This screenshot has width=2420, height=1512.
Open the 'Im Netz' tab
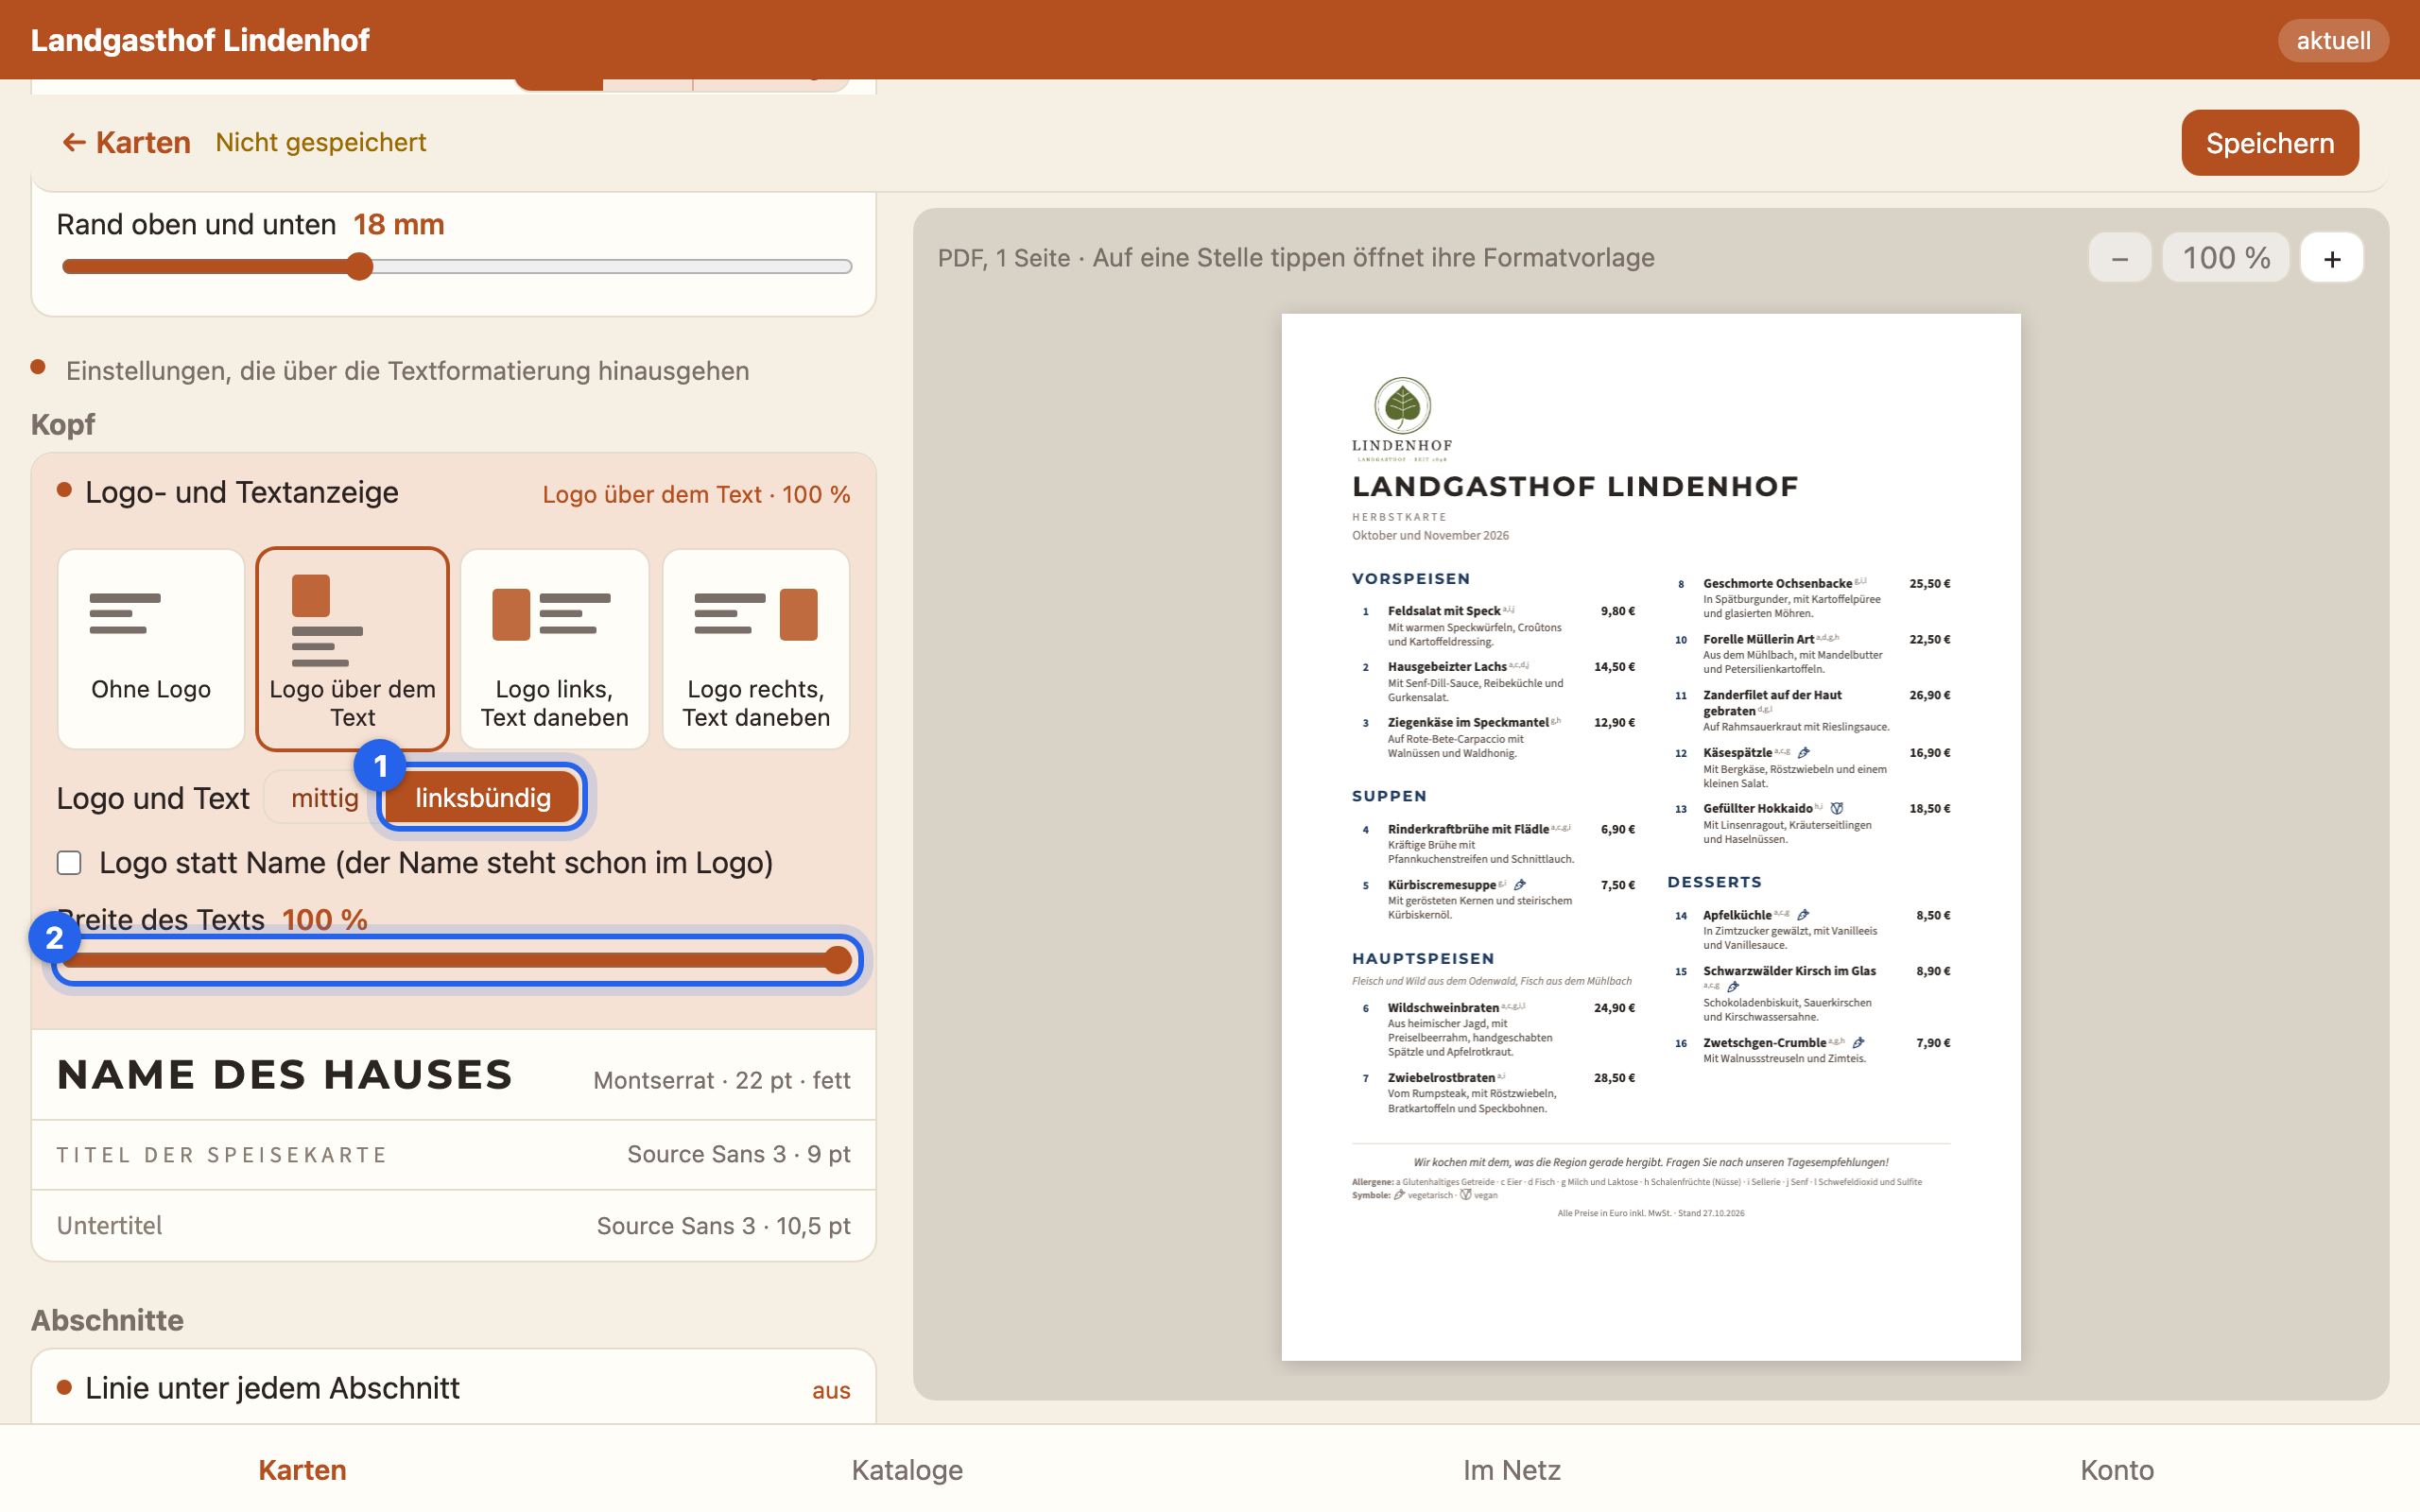click(1512, 1469)
